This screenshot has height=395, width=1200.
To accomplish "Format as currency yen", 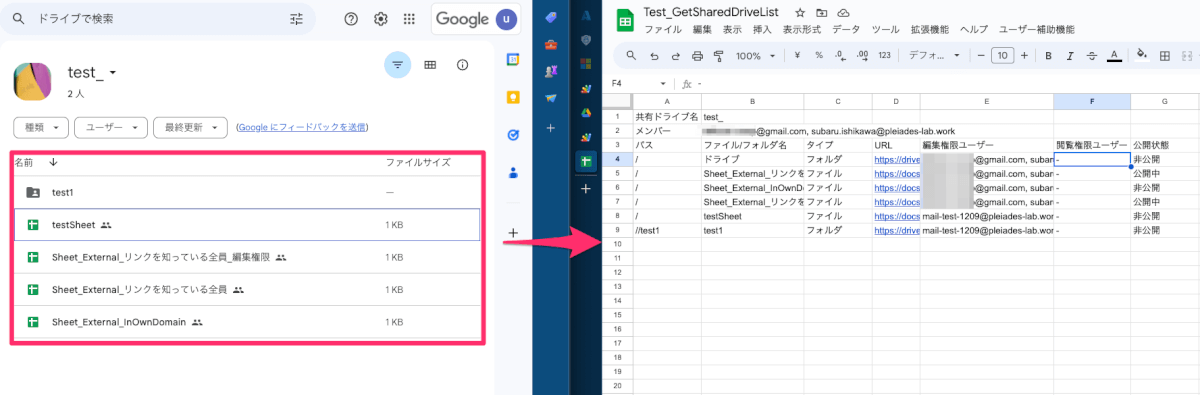I will click(x=796, y=56).
